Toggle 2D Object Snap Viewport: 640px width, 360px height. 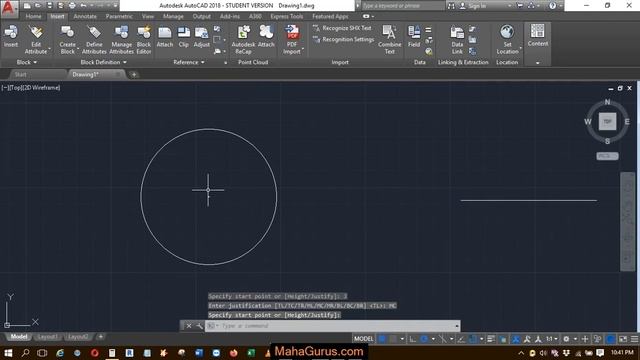[x=473, y=339]
